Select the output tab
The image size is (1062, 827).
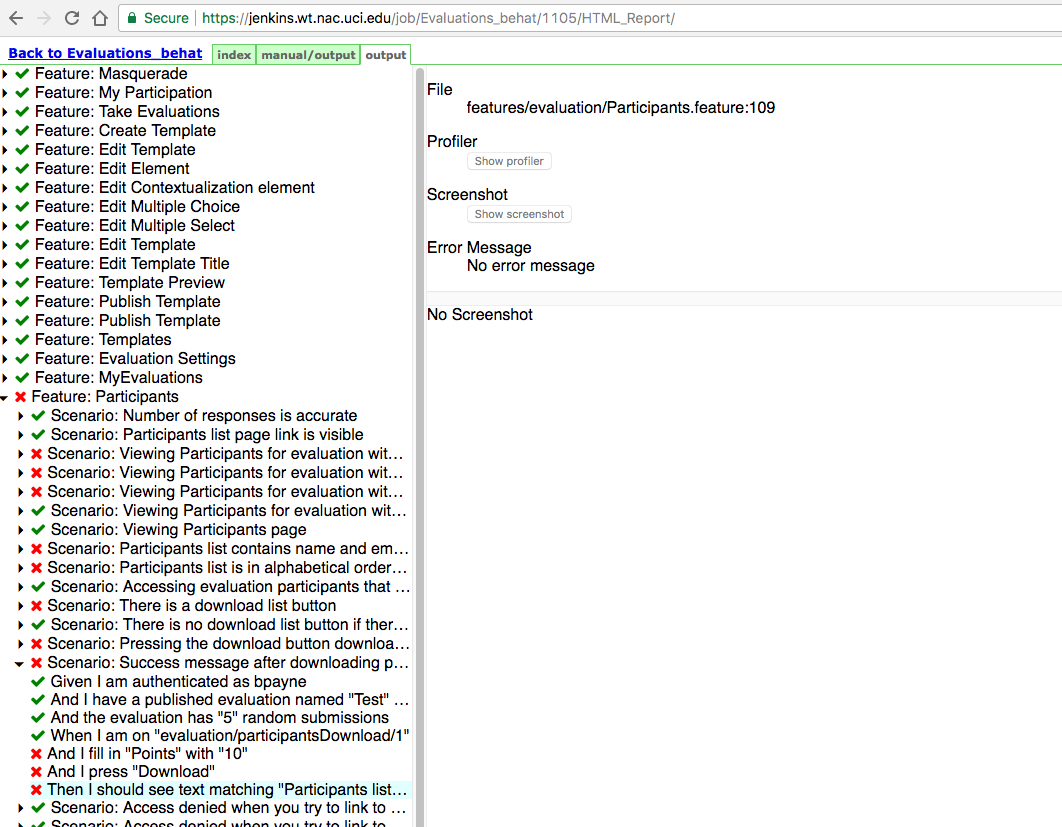385,55
